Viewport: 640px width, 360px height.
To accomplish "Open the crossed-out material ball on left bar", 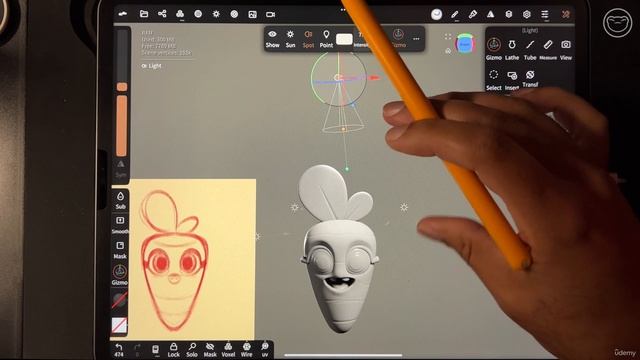I will [x=119, y=301].
